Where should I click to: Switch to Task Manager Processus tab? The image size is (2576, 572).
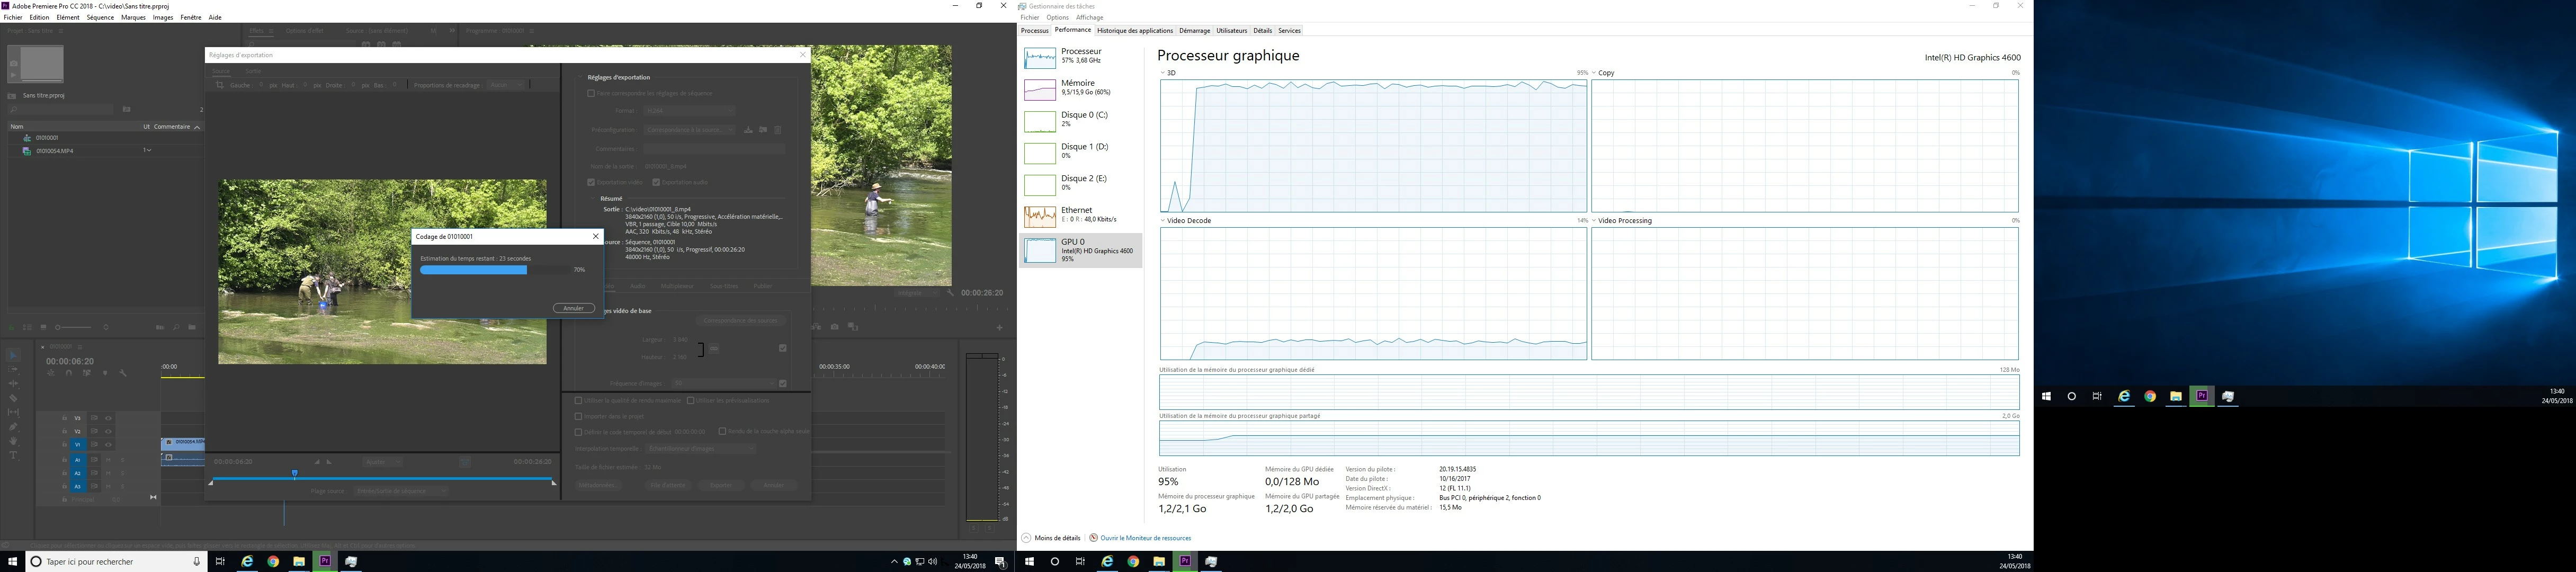pos(1034,31)
